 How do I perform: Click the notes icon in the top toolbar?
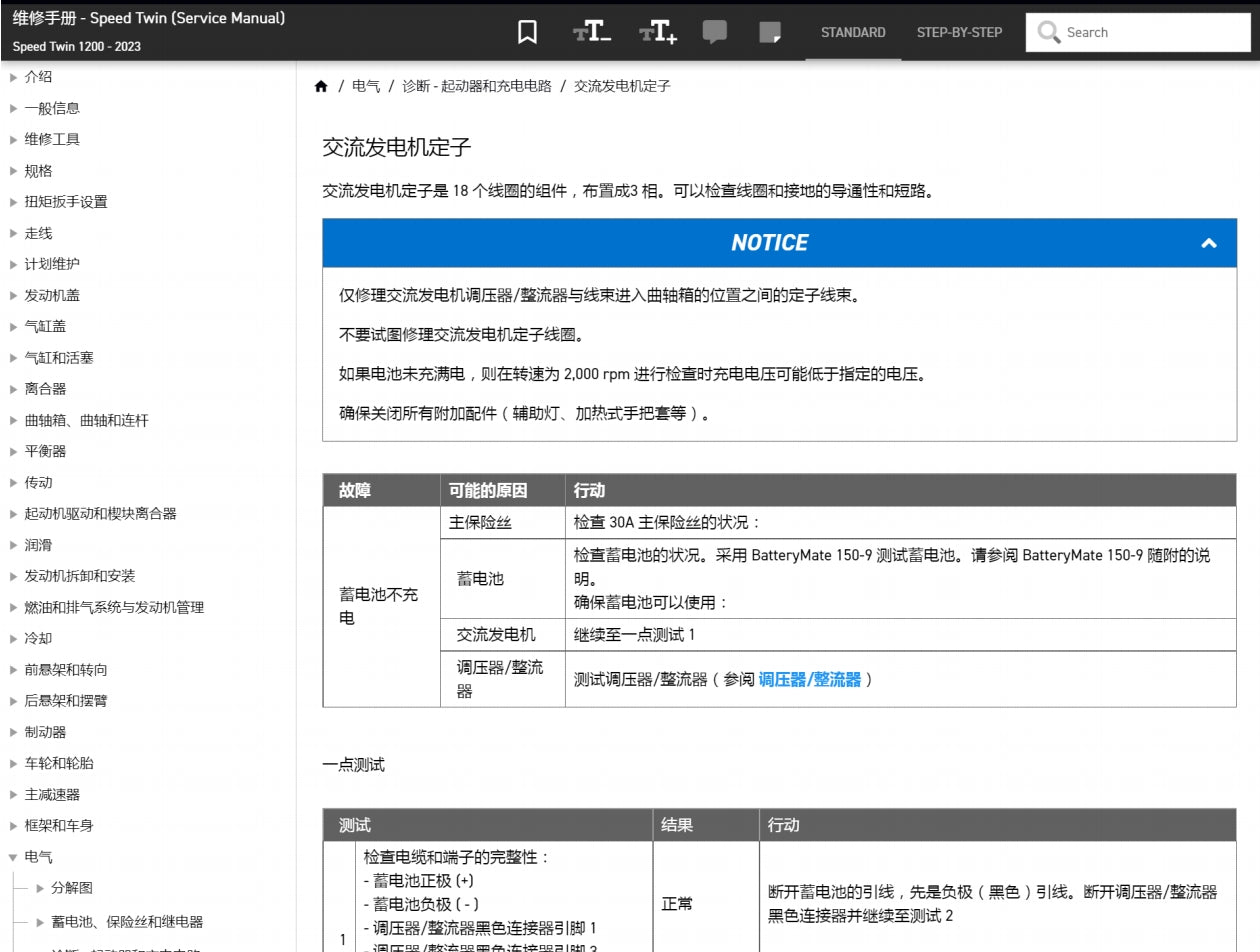(771, 31)
